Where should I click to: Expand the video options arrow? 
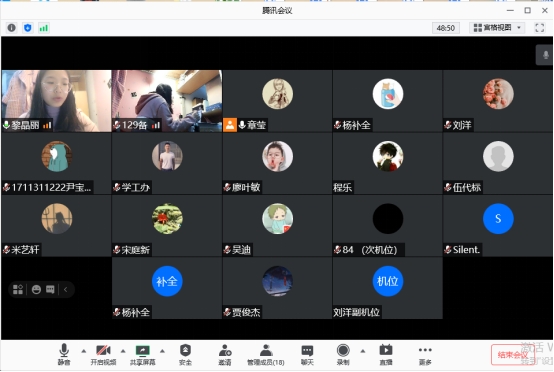coord(123,351)
